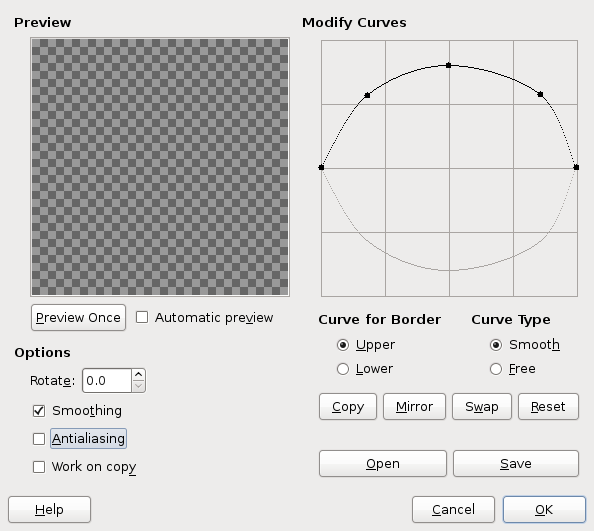
Task: Select the left endpoint of the curve
Action: point(321,167)
